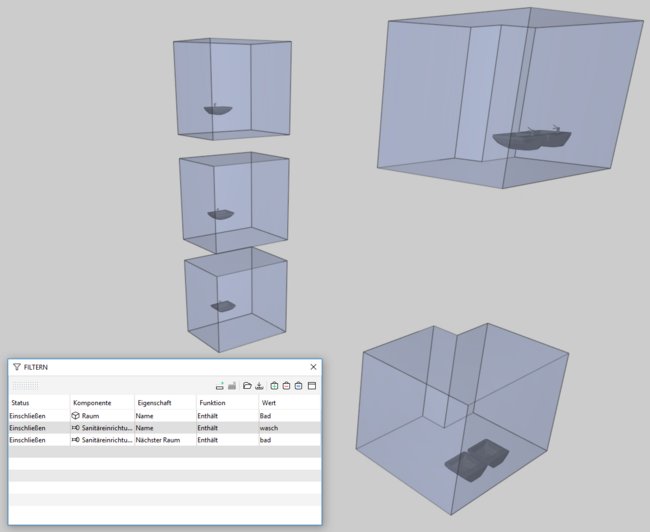
Task: Open 'Enthält' function in Raum row
Action: [x=227, y=415]
